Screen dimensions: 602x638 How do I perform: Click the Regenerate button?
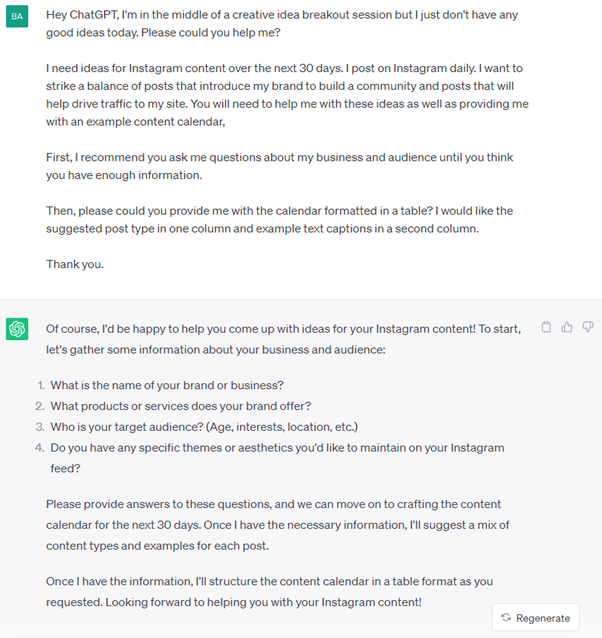click(x=536, y=618)
